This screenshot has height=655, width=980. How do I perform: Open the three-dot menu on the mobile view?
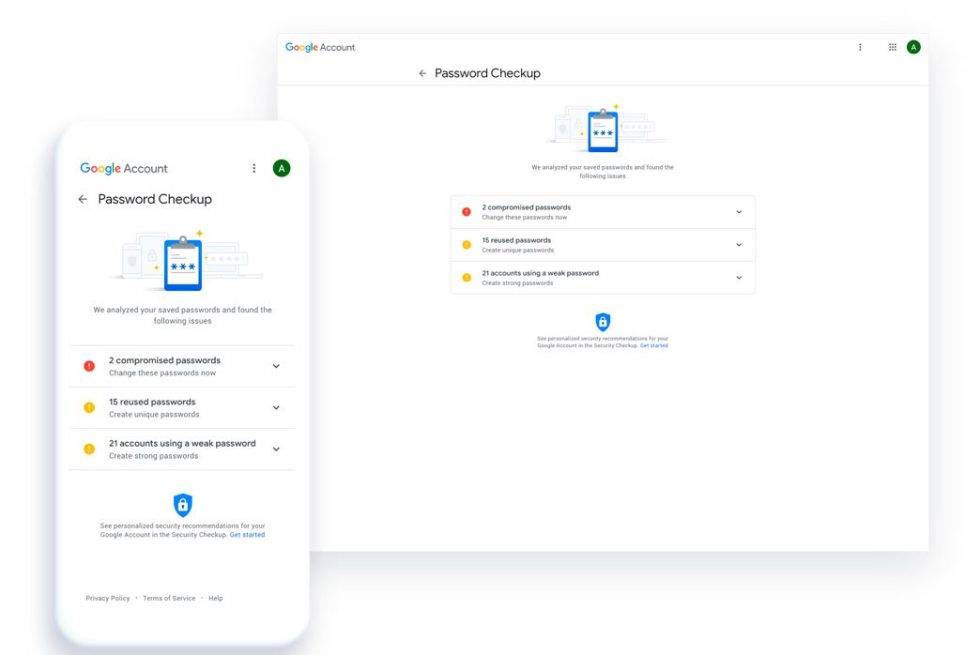point(255,167)
